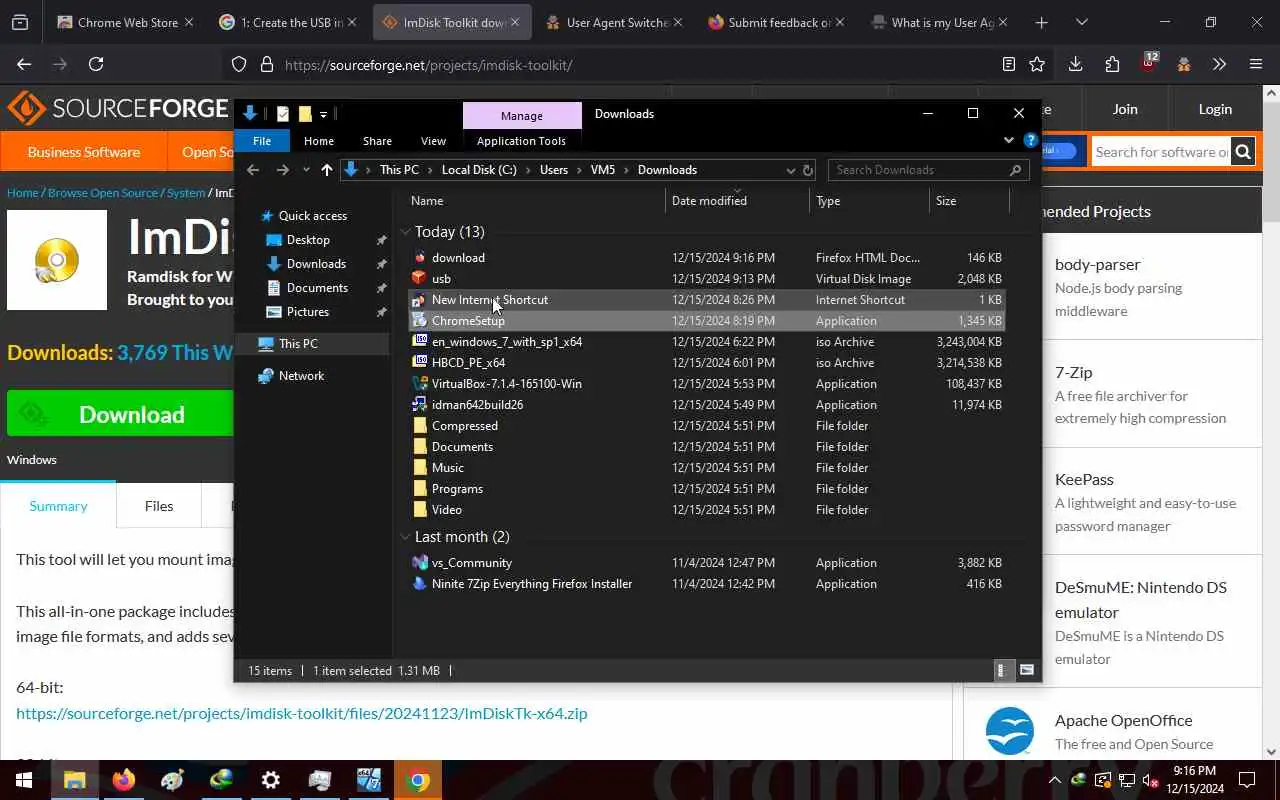Open Firefox downloads panel icon

pyautogui.click(x=1075, y=64)
